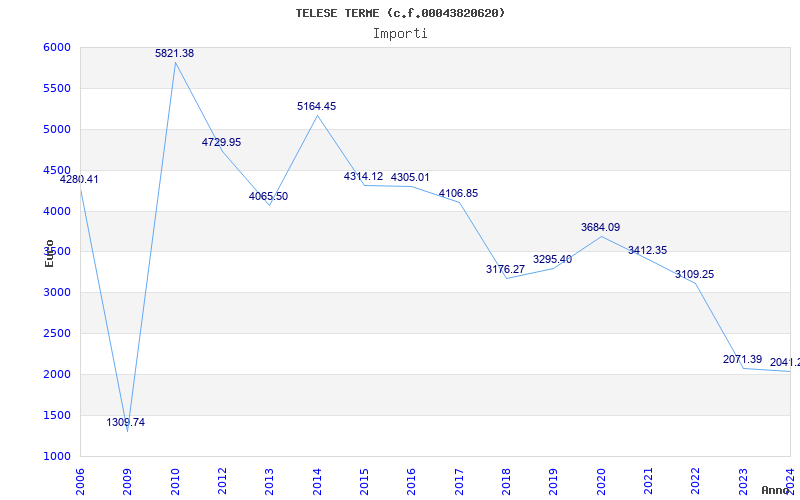Click the Importi subtitle
The height and width of the screenshot is (500, 800).
[400, 33]
